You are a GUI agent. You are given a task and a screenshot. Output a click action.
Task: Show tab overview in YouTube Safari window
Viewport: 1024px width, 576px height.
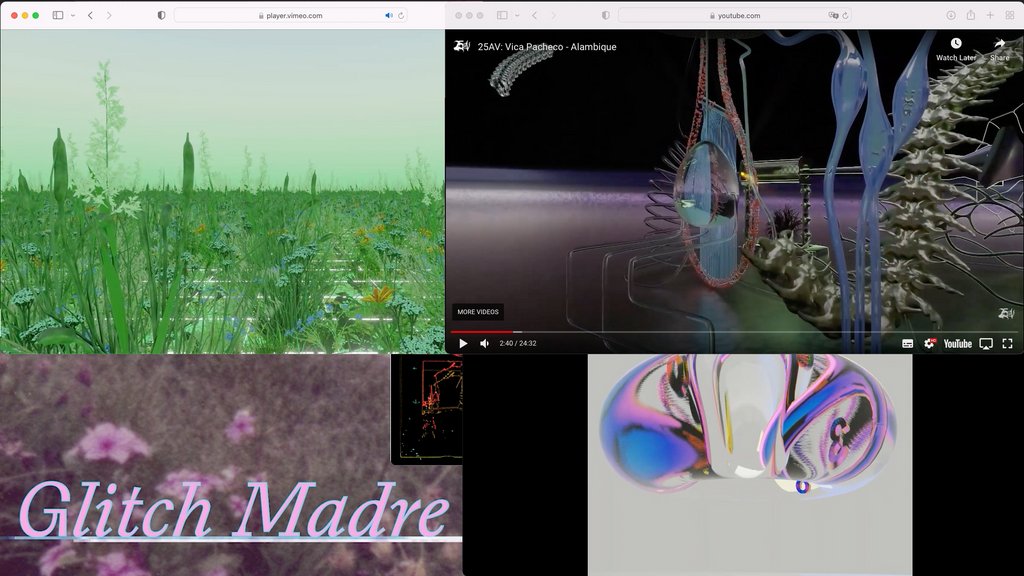click(x=1010, y=15)
